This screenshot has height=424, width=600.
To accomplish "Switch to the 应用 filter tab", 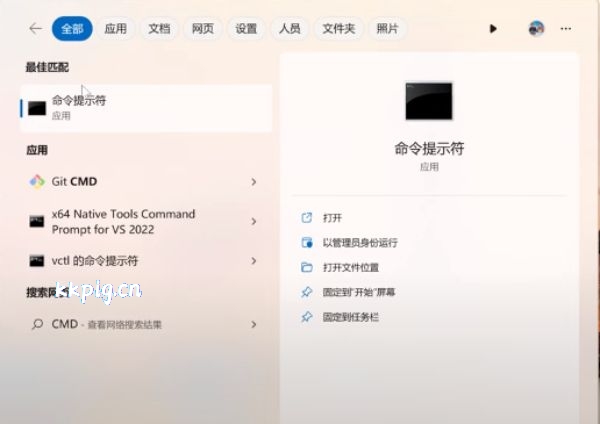I will (116, 29).
